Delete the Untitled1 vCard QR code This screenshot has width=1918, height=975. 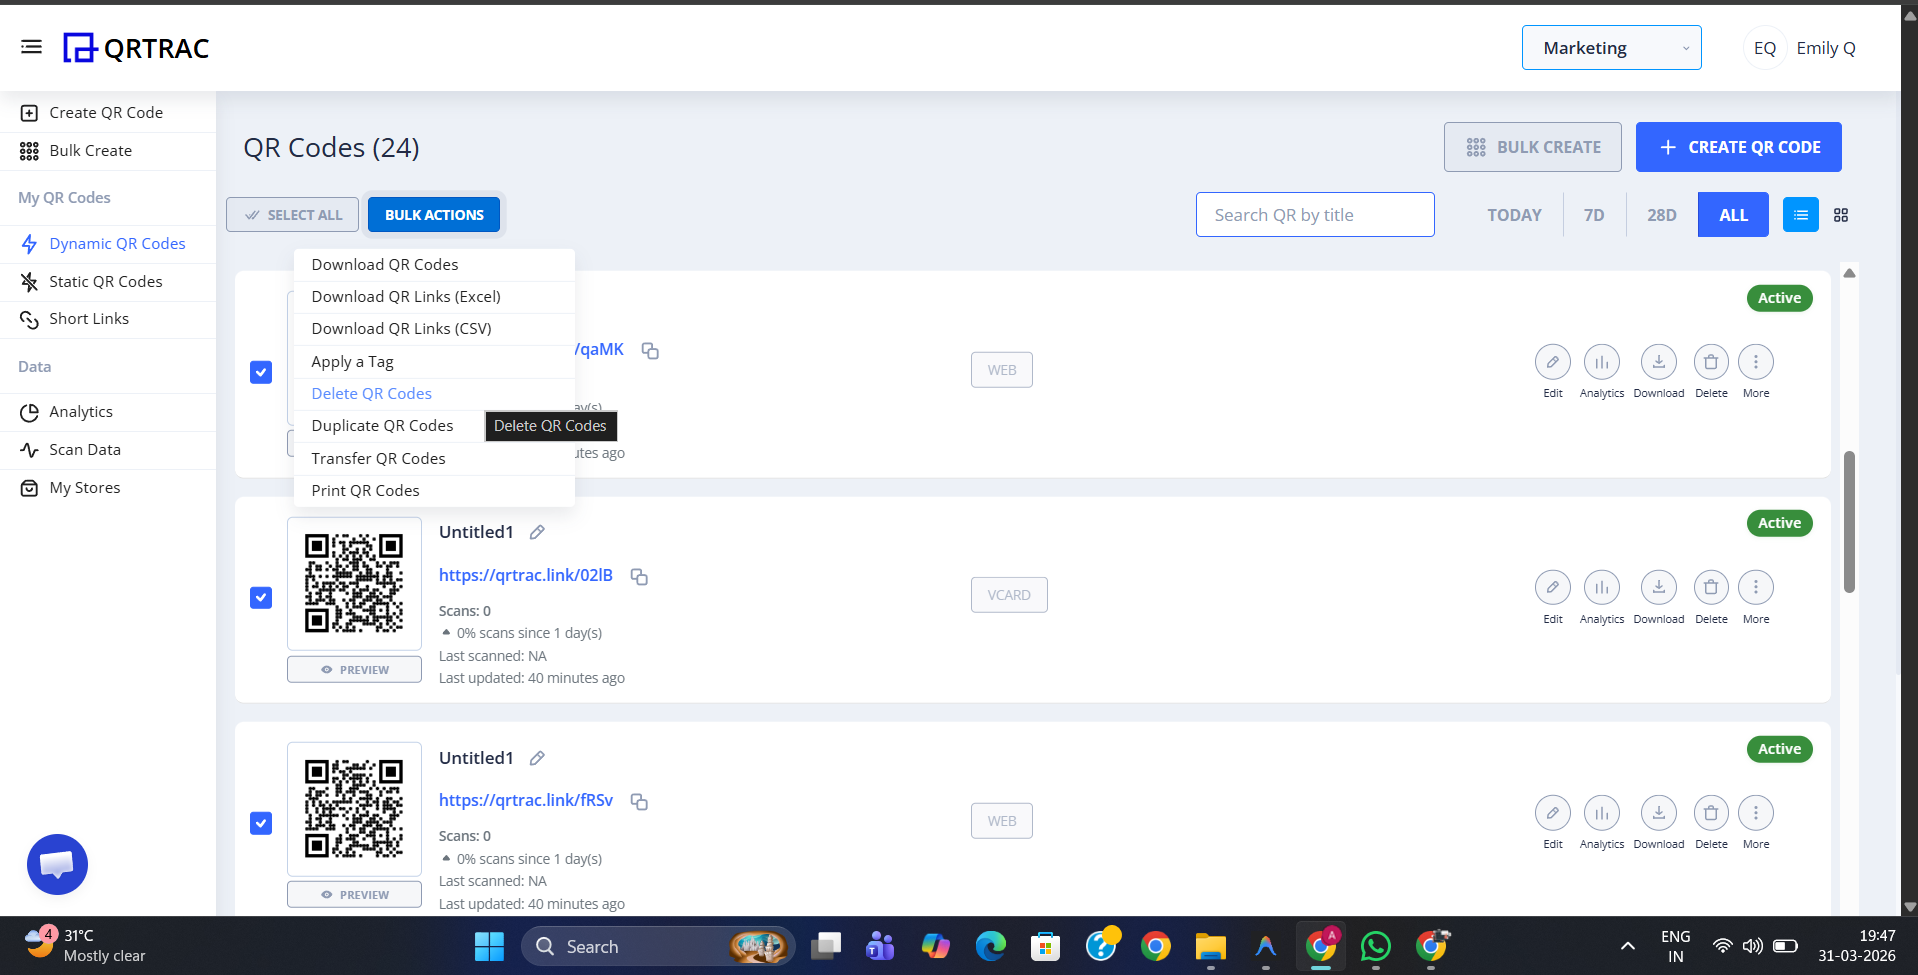click(x=1710, y=588)
